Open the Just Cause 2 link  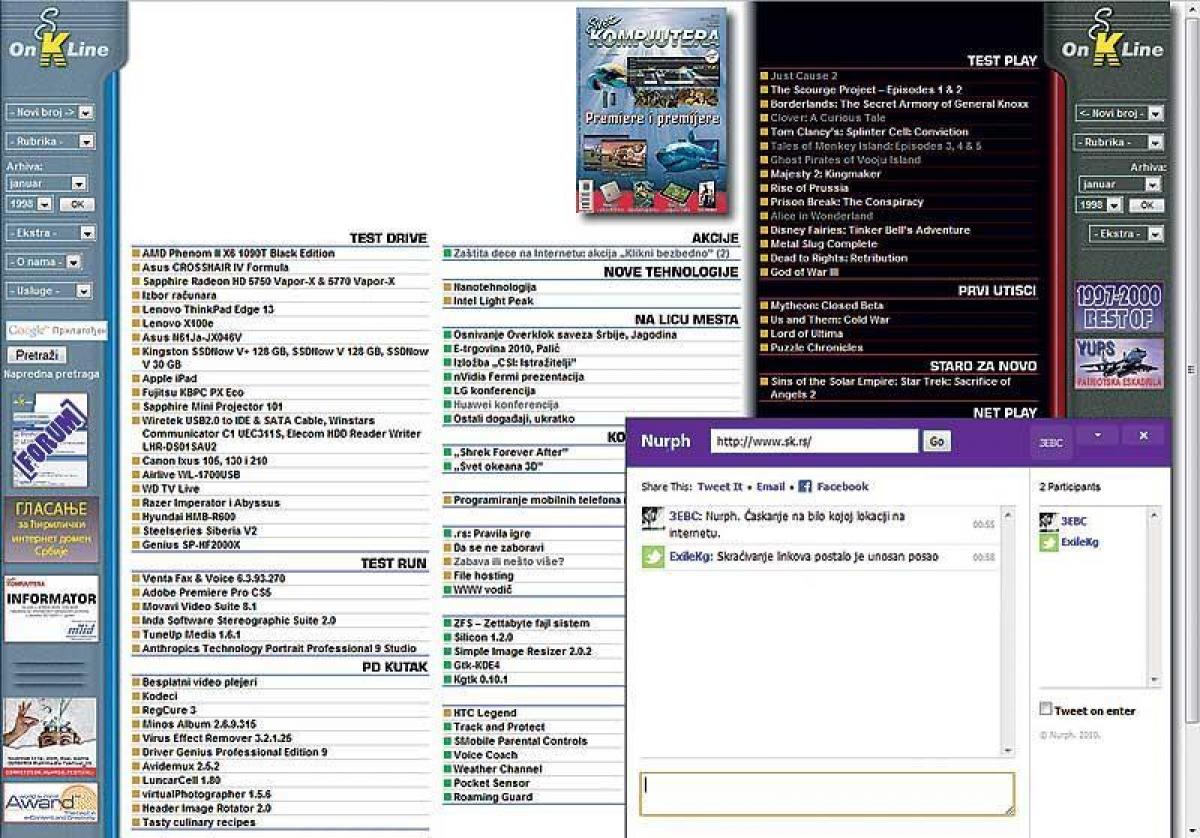click(804, 76)
